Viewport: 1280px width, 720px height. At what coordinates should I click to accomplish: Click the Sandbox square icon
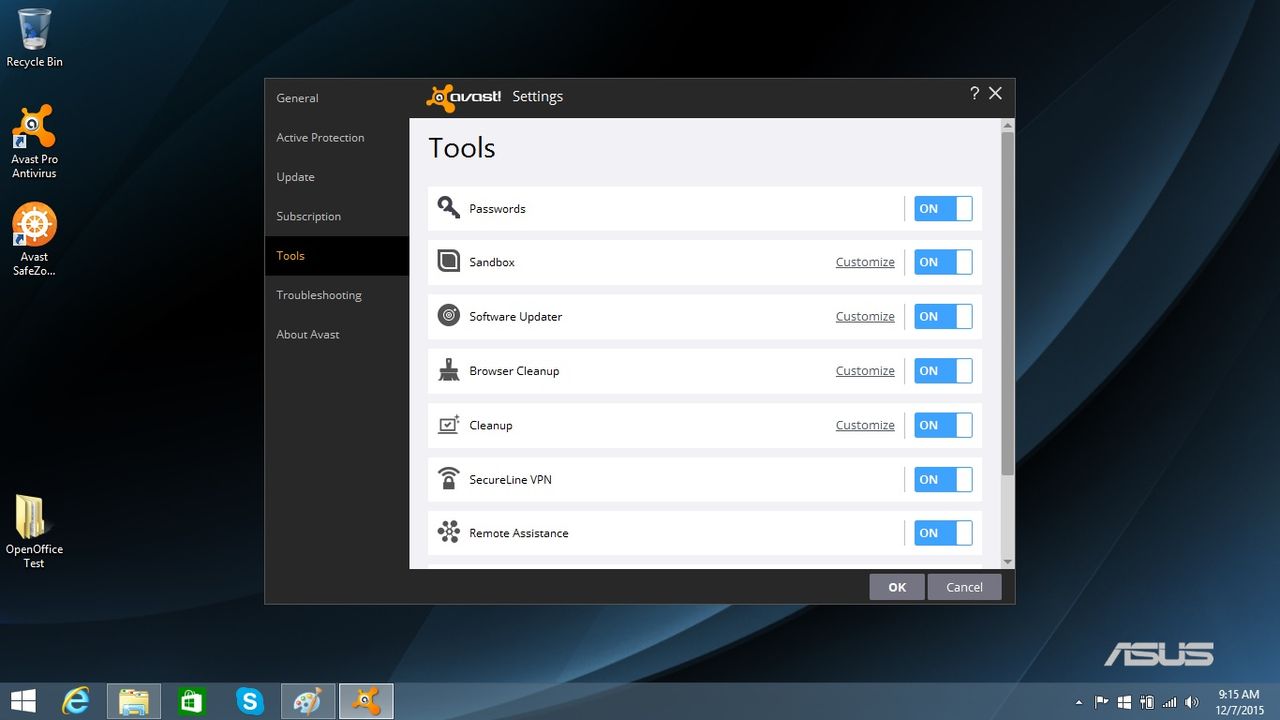448,262
